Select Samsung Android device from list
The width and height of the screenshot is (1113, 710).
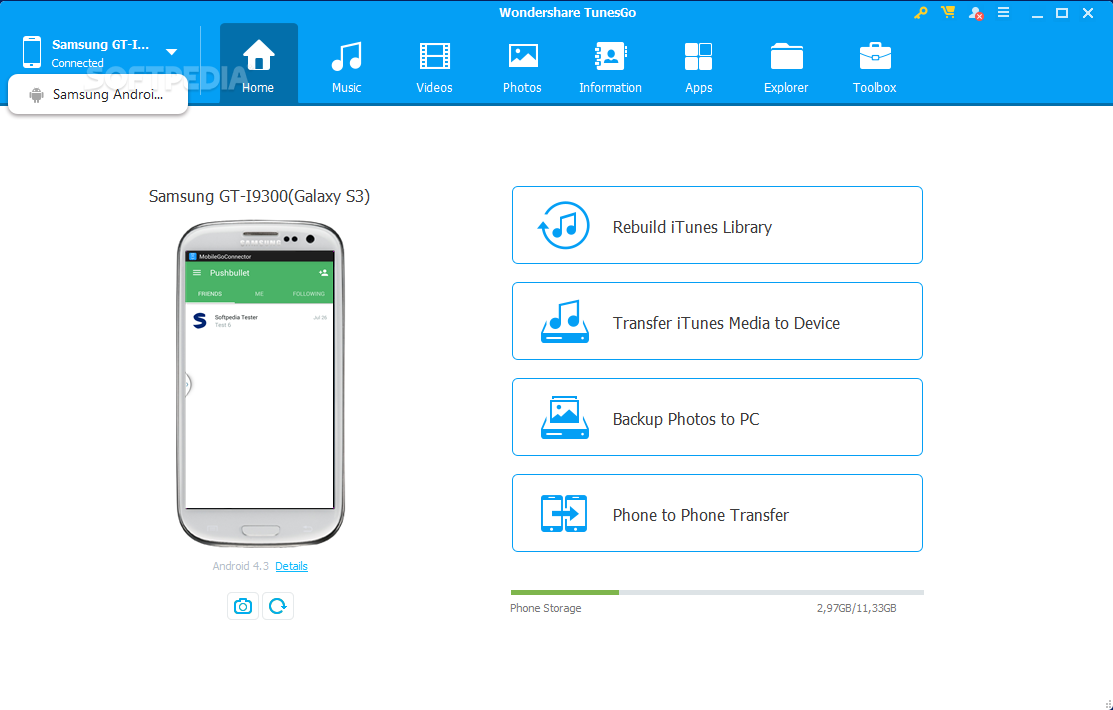click(x=98, y=94)
